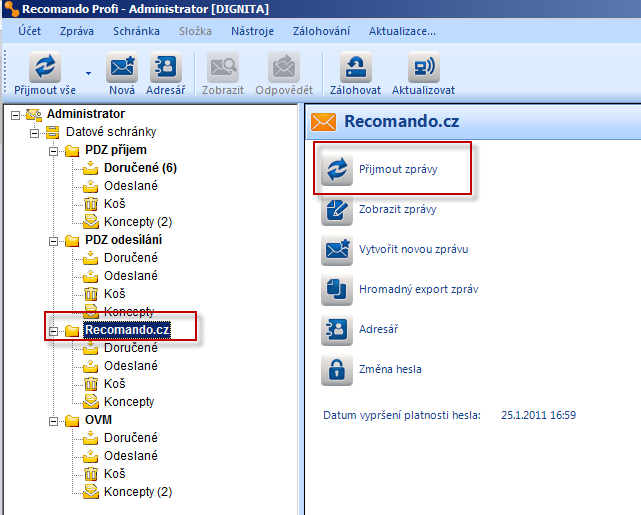The height and width of the screenshot is (515, 641).
Task: Open Koncepty (2) under OVM
Action: 138,491
